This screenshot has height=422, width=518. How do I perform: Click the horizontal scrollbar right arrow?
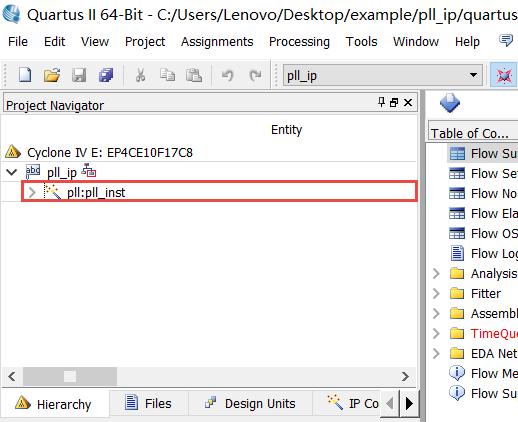tap(405, 376)
